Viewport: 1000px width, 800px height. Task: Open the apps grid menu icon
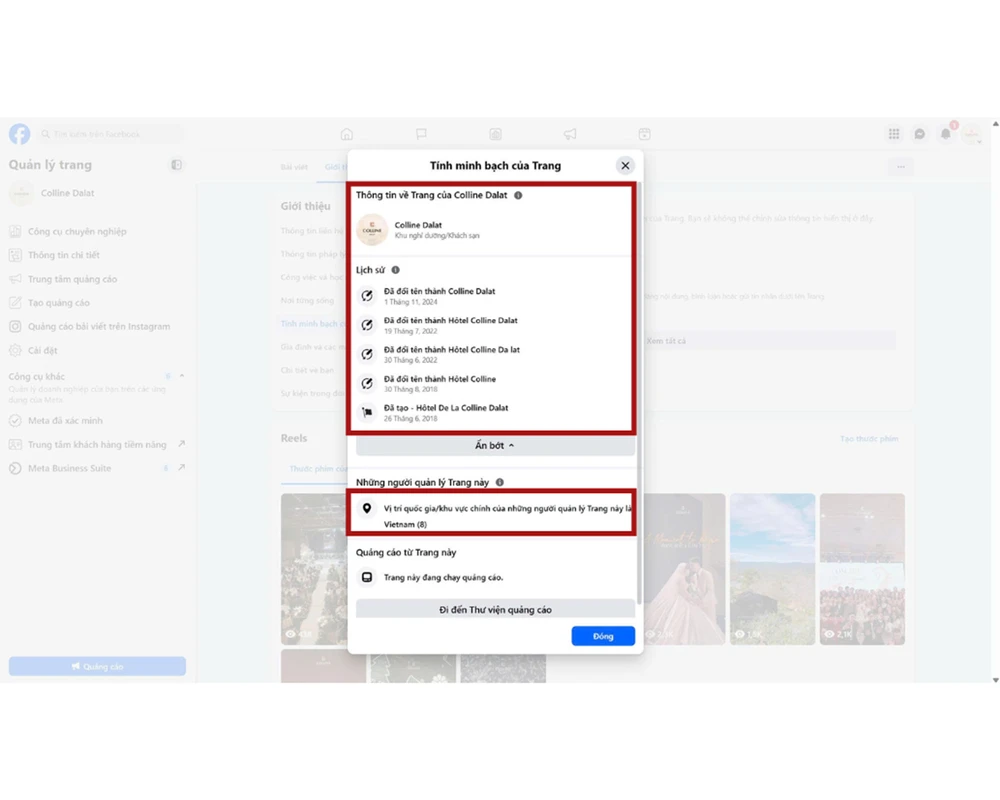coord(894,134)
